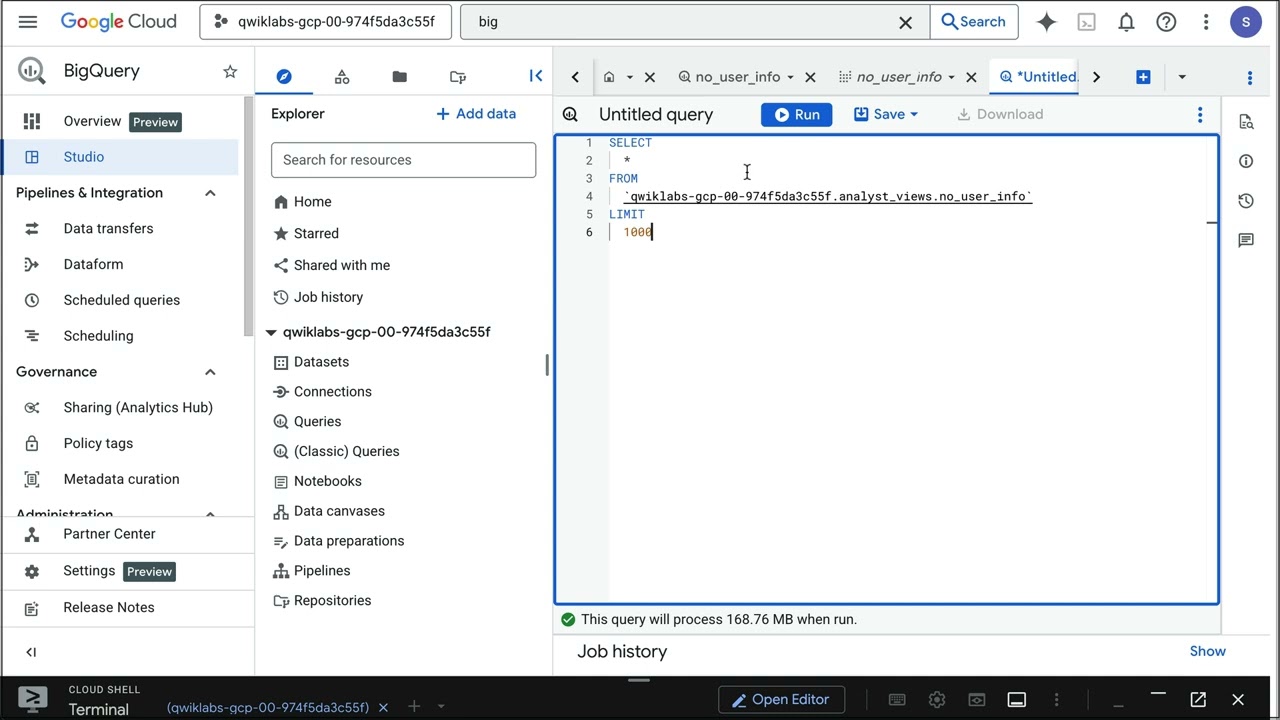Open the Datasets tree item
This screenshot has height=720, width=1280.
point(321,362)
